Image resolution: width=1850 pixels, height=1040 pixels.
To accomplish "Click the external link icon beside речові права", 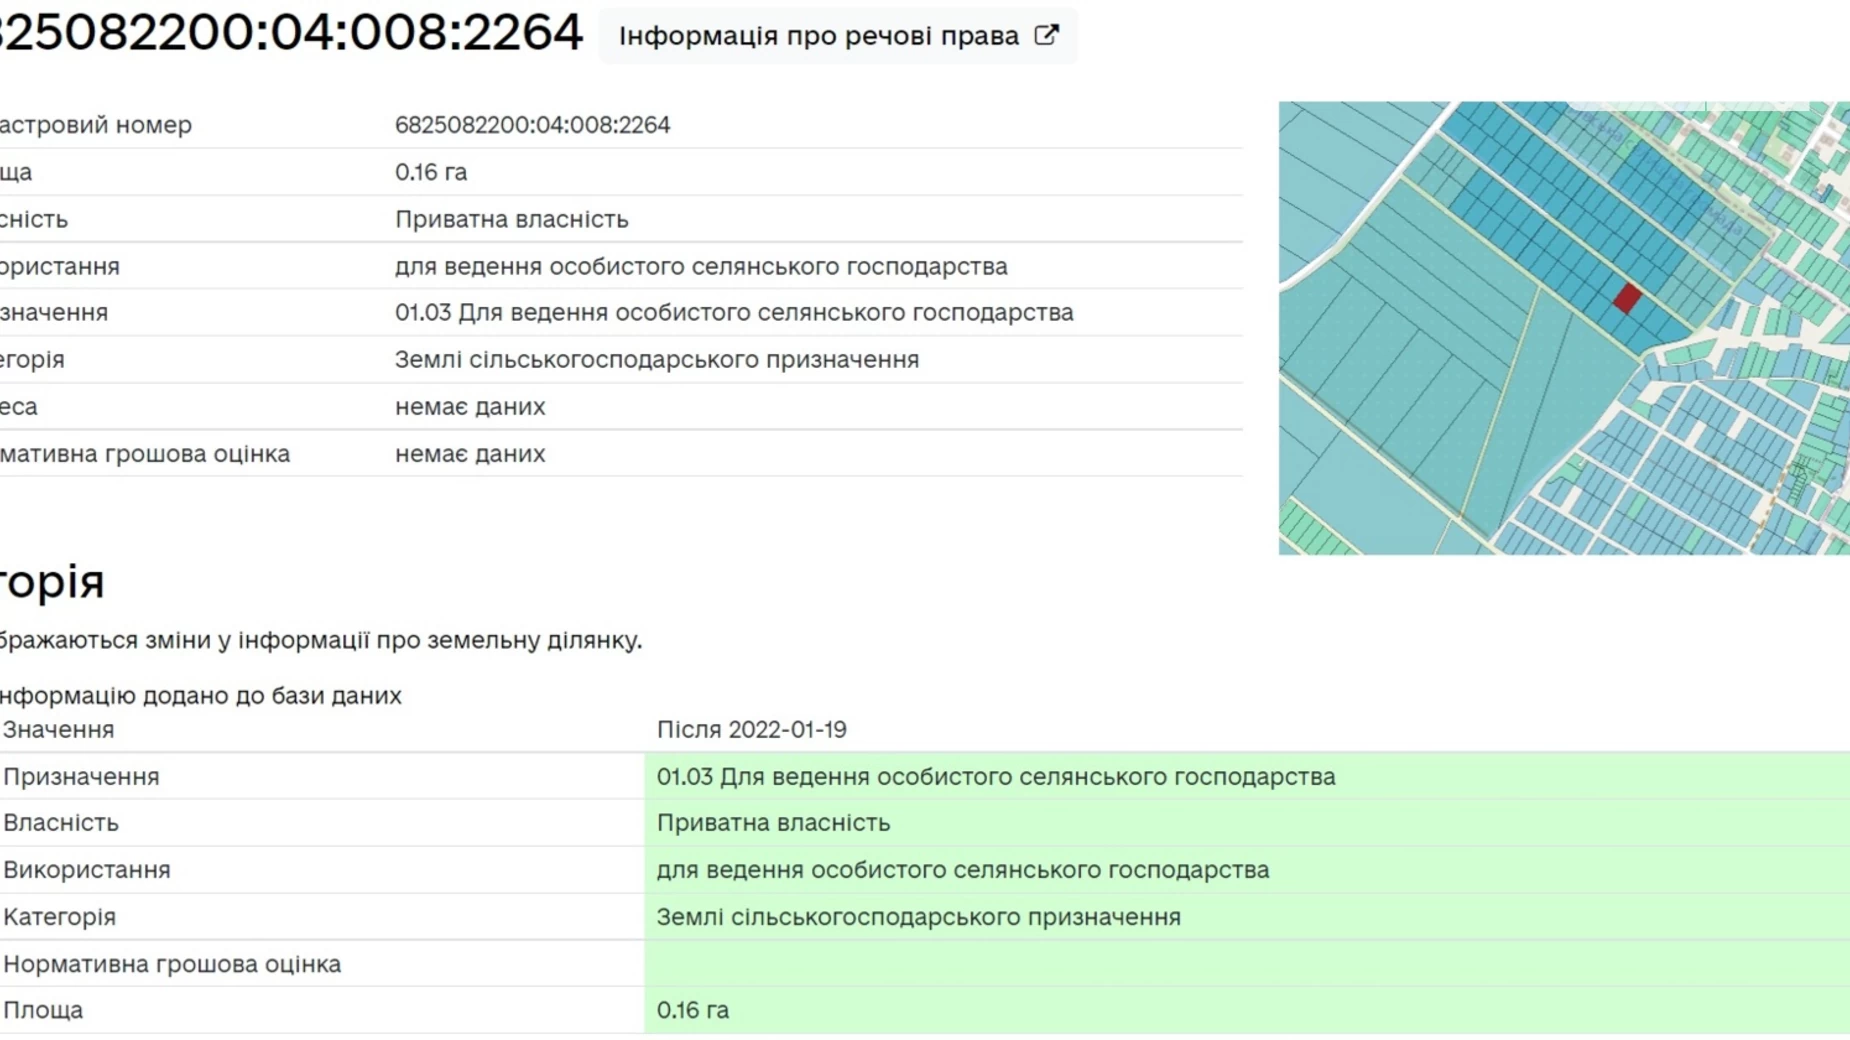I will [x=1046, y=36].
